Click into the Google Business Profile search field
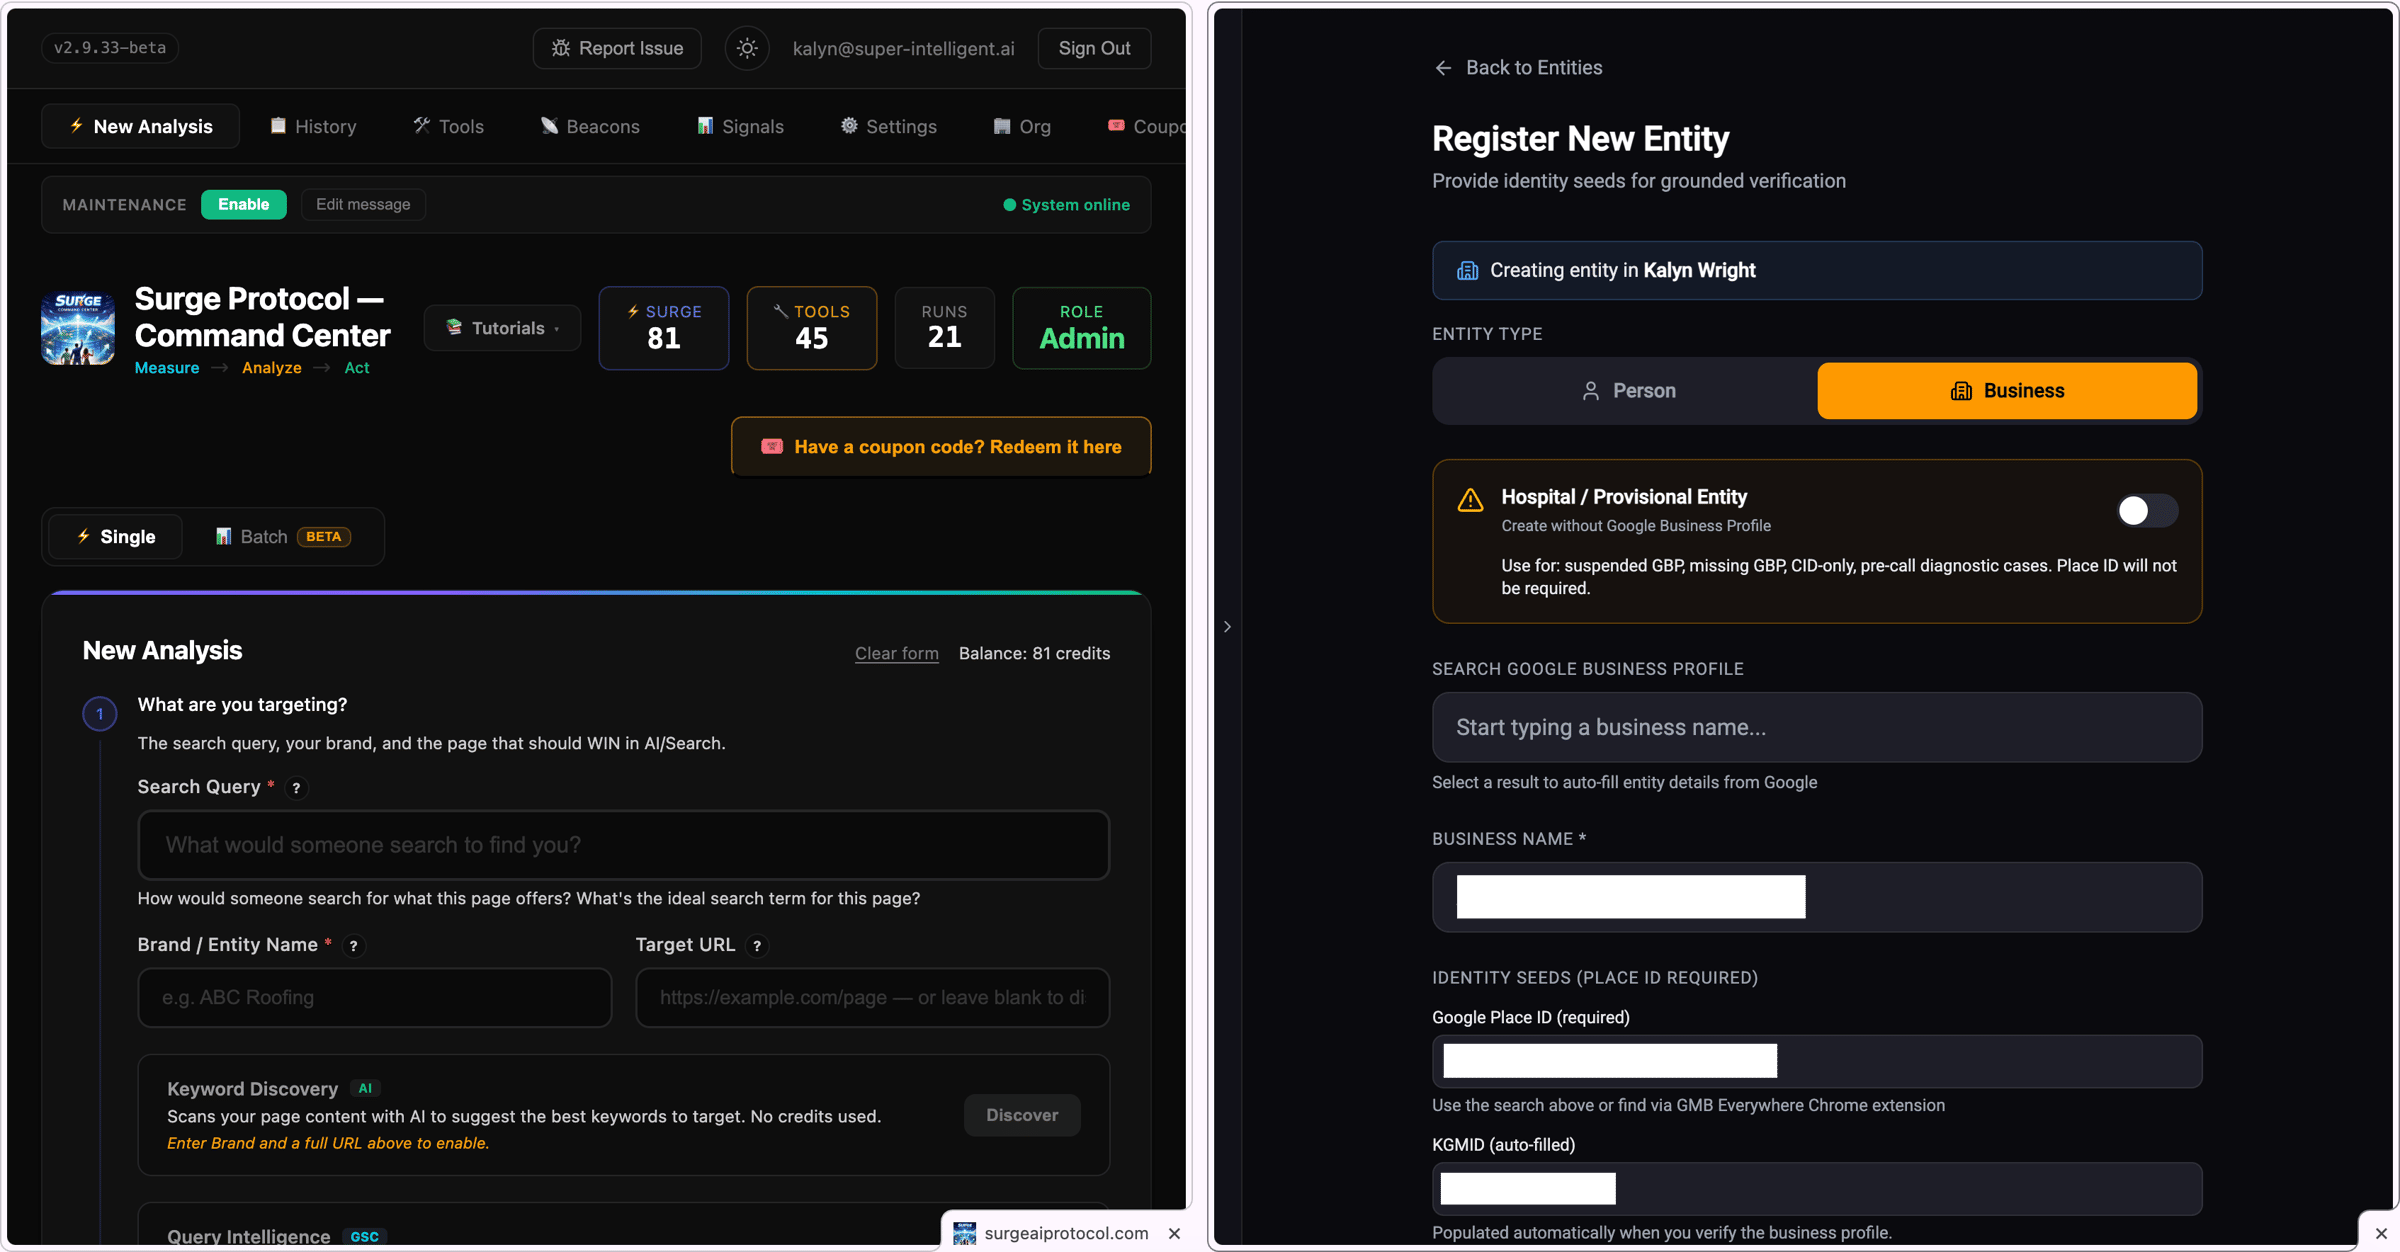Image resolution: width=2400 pixels, height=1252 pixels. pyautogui.click(x=1817, y=727)
